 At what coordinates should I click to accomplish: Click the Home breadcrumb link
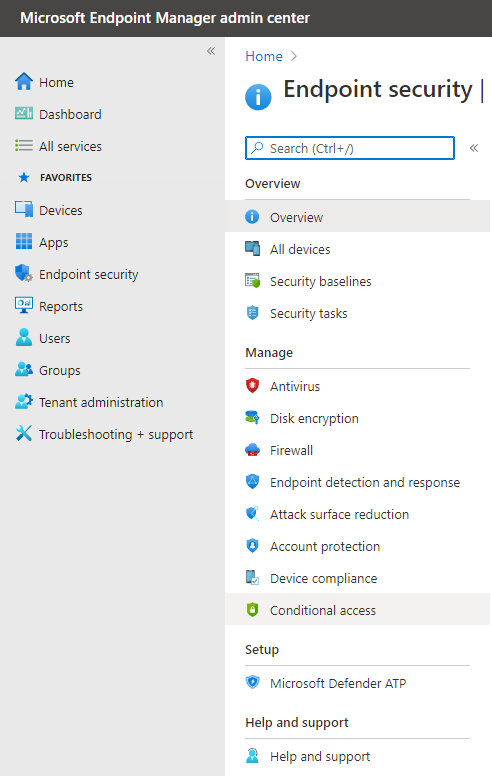[x=264, y=56]
